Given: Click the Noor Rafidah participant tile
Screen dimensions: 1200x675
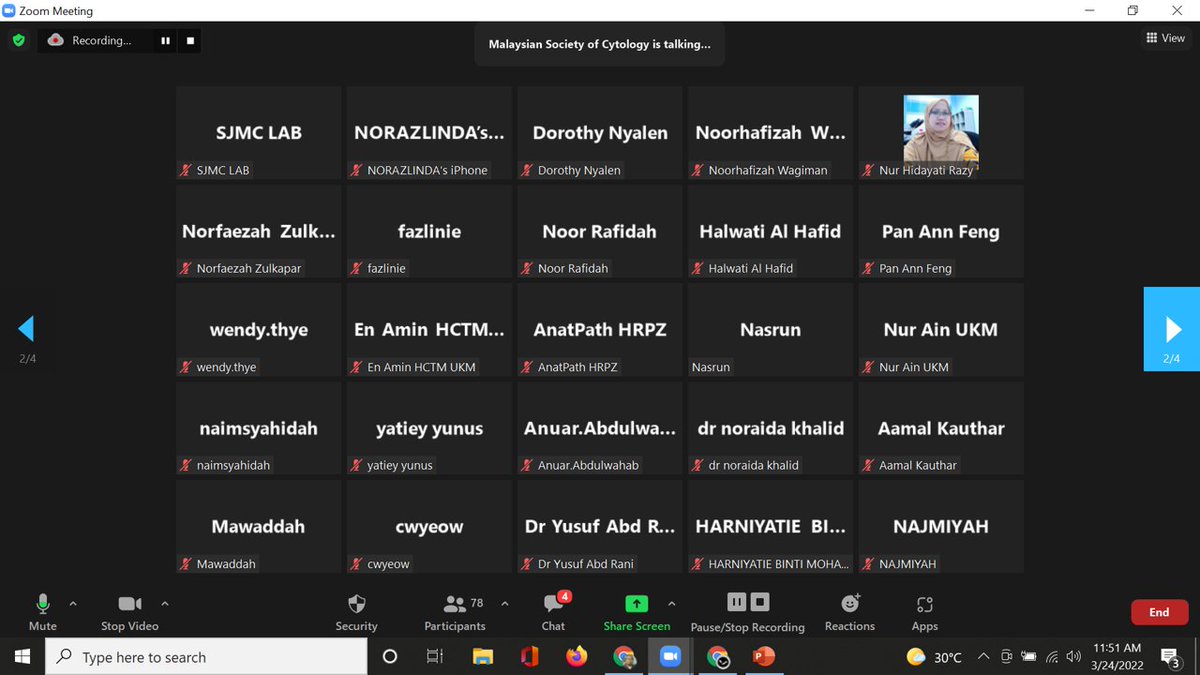Looking at the screenshot, I should click(x=600, y=231).
